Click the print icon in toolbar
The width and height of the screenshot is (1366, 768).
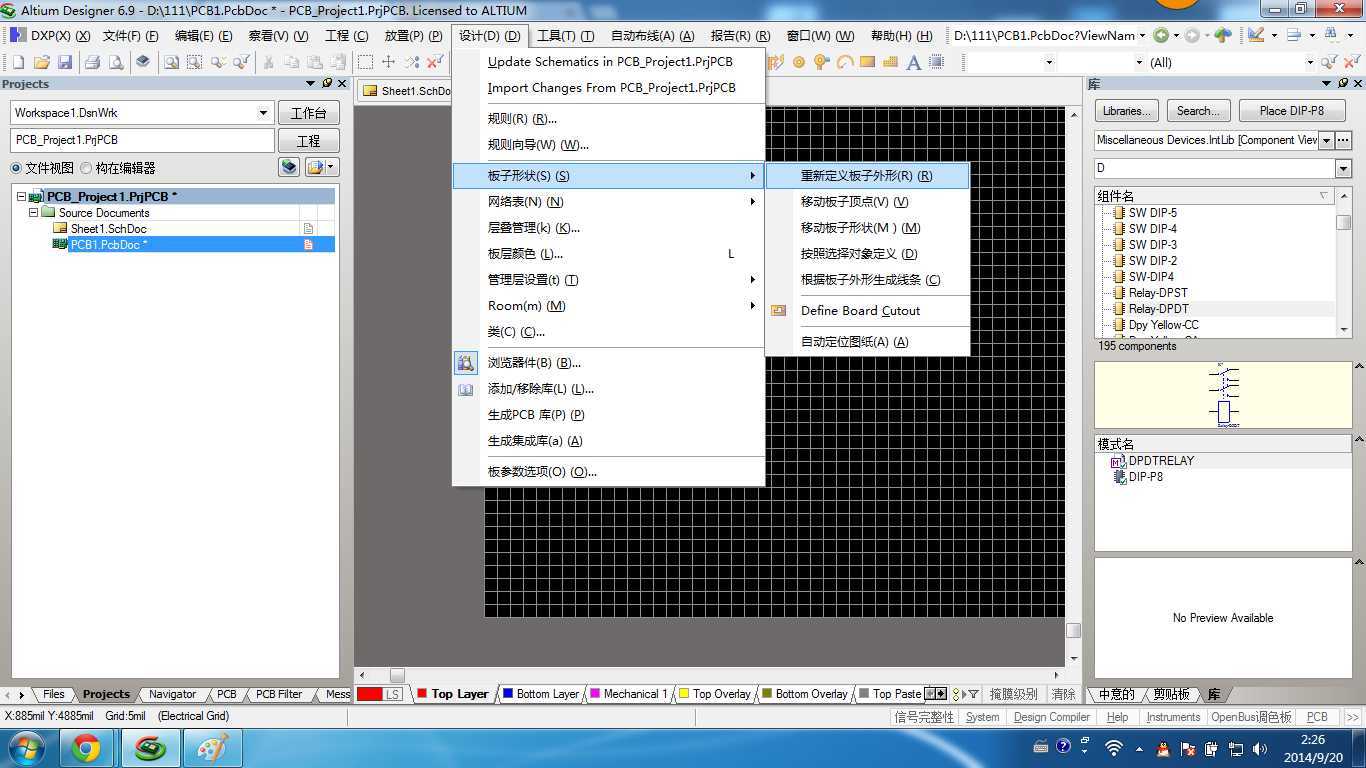coord(93,62)
